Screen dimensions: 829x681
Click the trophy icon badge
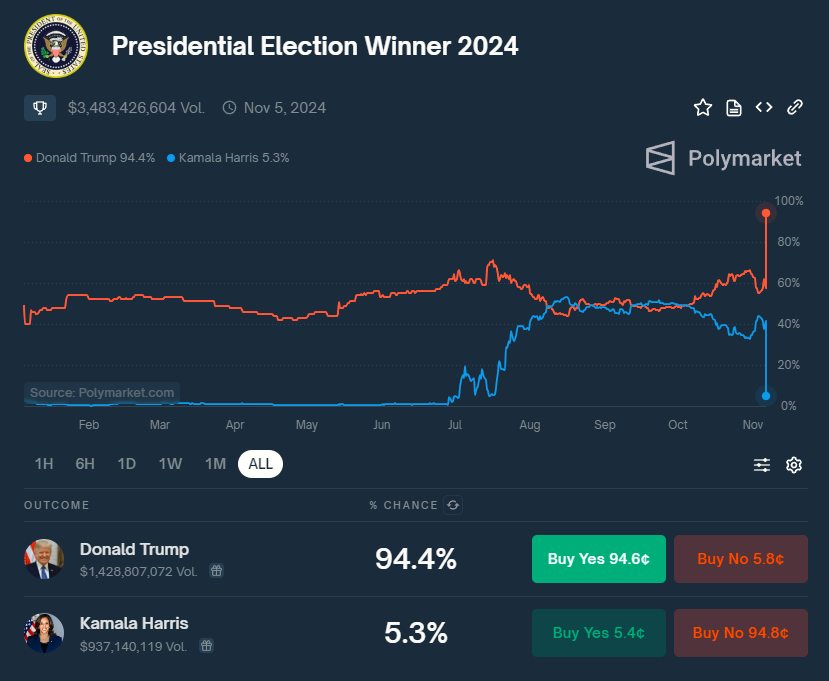coord(40,107)
